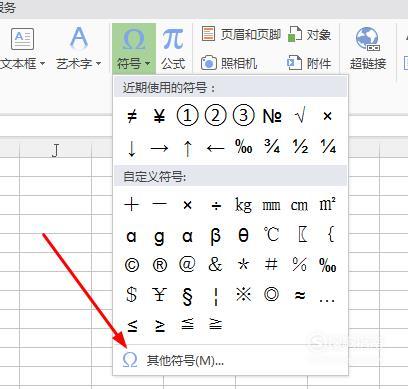This screenshot has width=408, height=389.
Task: Insert the θ theta symbol
Action: point(244,235)
